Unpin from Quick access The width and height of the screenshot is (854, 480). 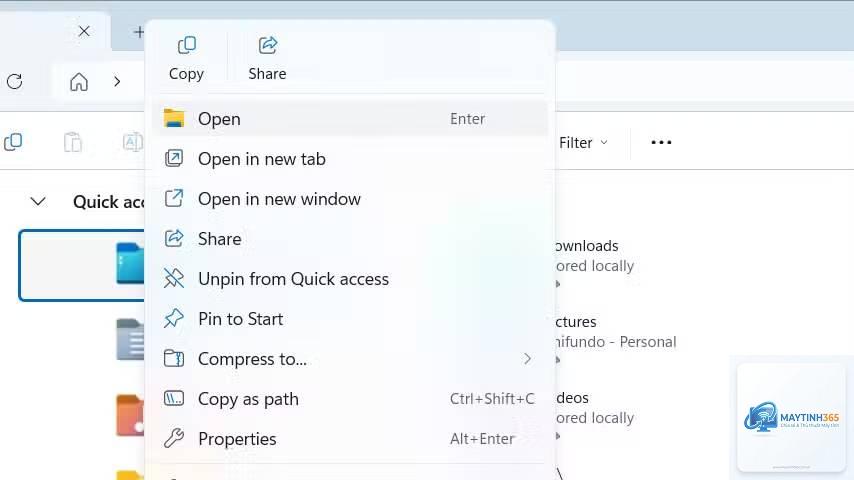pyautogui.click(x=350, y=279)
